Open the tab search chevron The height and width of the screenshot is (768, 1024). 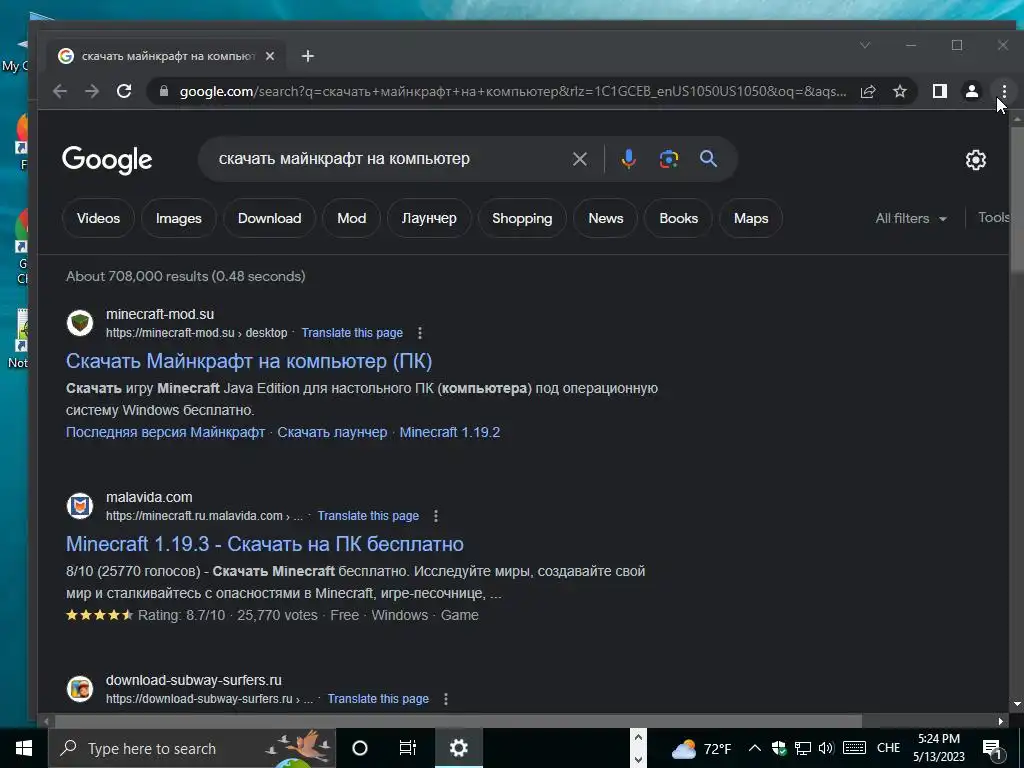click(x=865, y=45)
